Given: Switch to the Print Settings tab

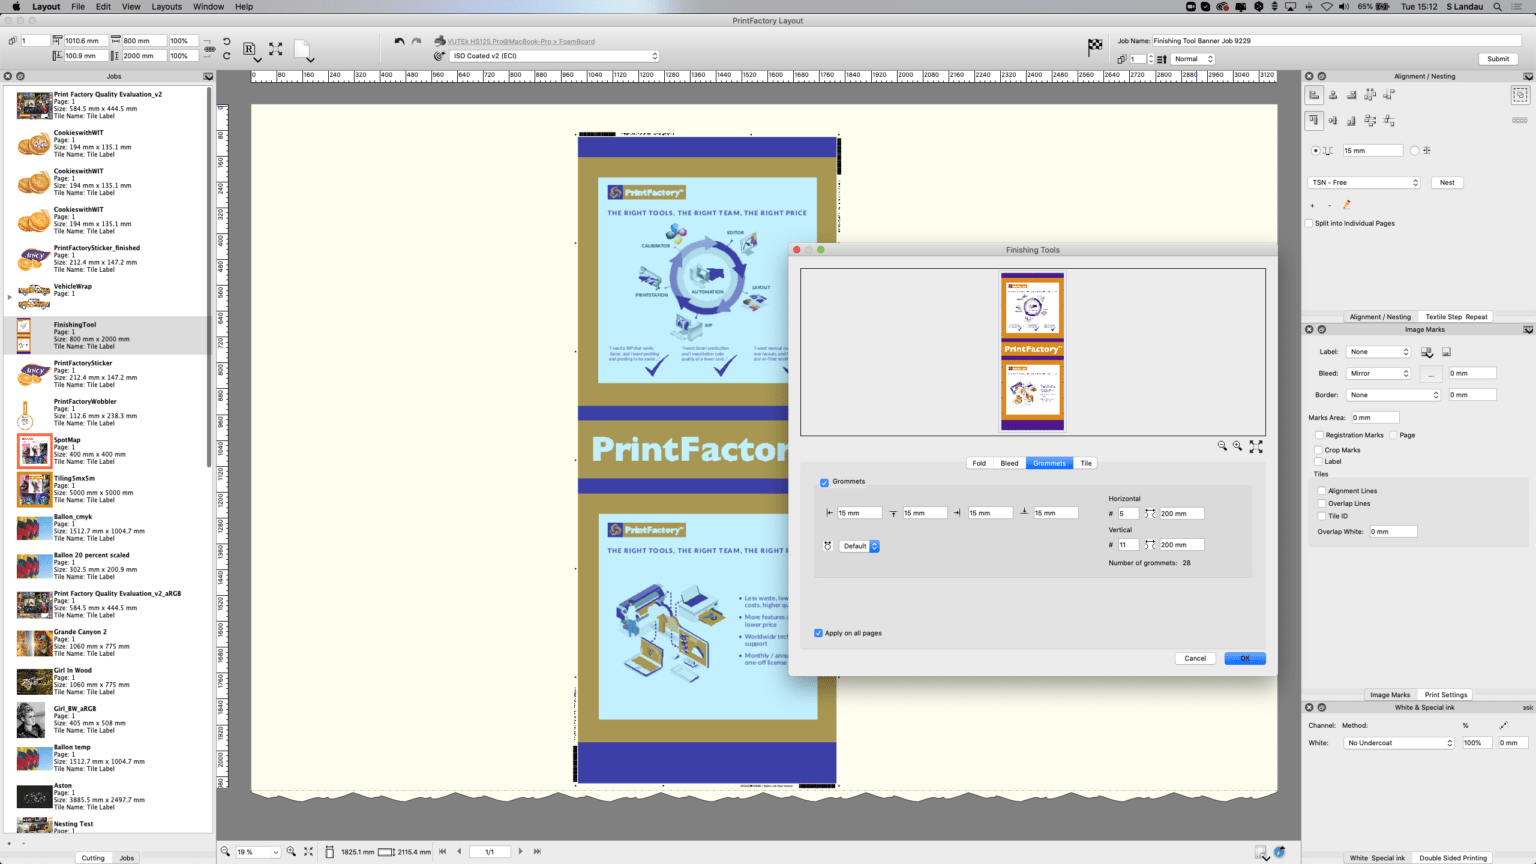Looking at the screenshot, I should [1446, 695].
